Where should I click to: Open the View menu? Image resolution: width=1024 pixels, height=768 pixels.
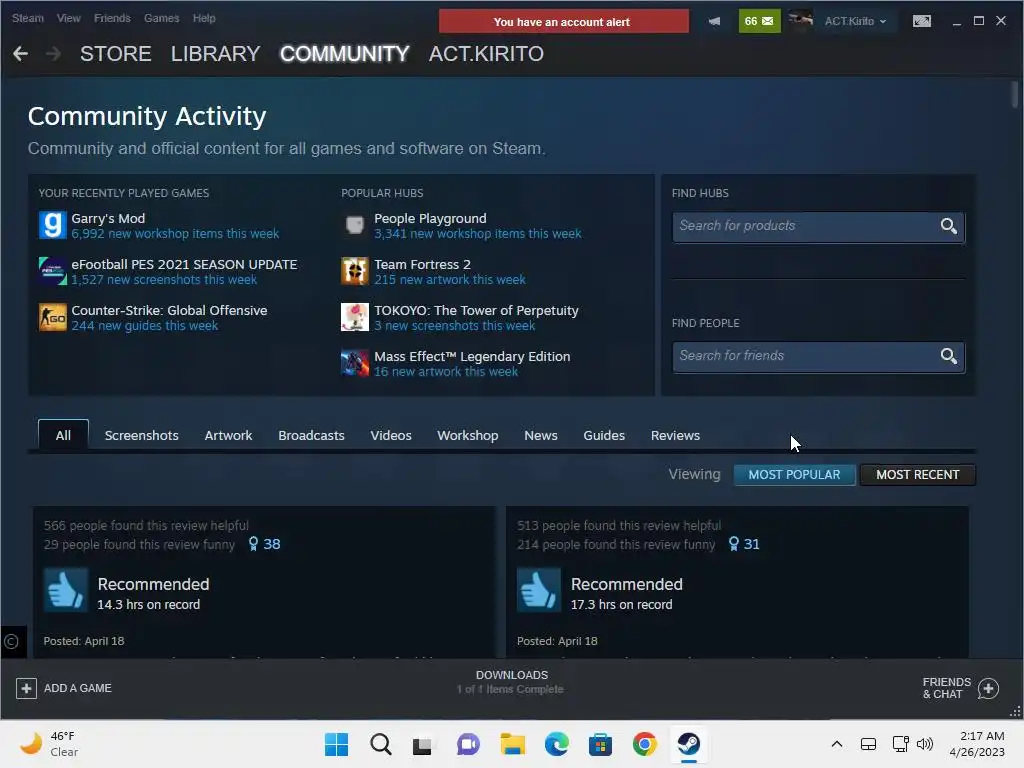coord(69,18)
